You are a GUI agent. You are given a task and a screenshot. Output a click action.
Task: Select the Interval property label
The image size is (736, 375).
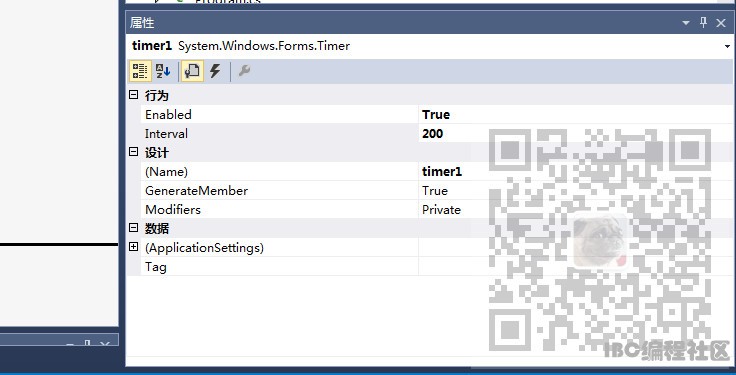pyautogui.click(x=166, y=134)
